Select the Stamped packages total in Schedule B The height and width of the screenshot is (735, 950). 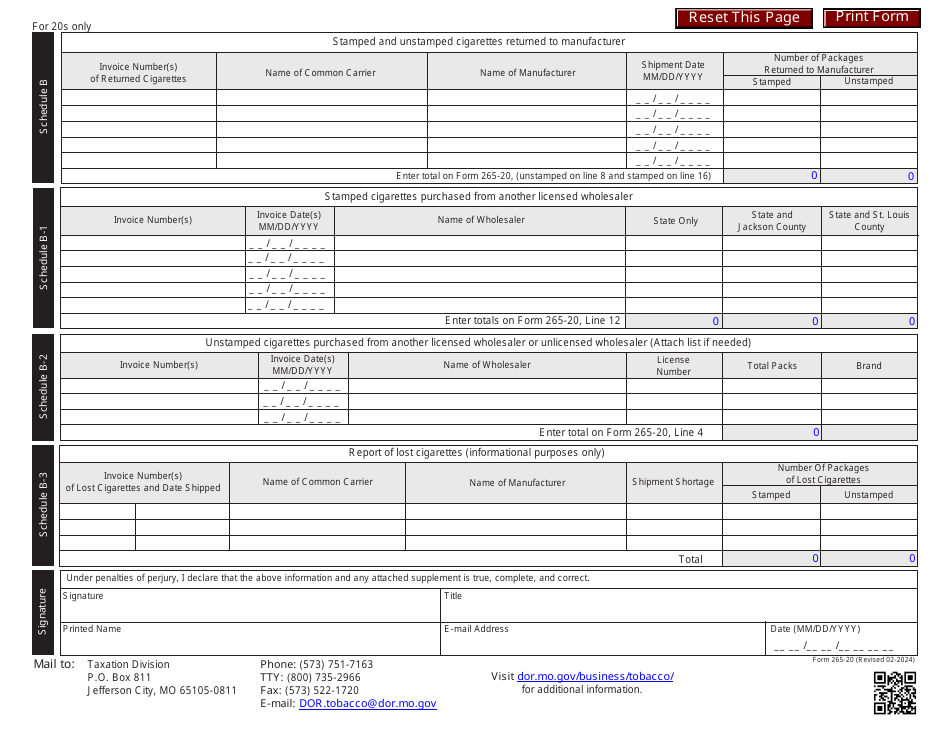tap(771, 173)
